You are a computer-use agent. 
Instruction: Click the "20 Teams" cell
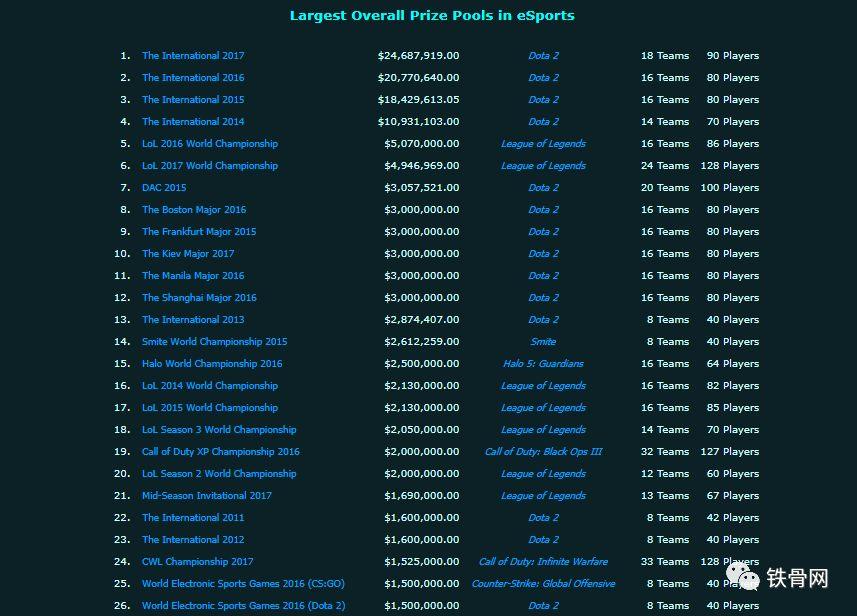click(x=665, y=187)
